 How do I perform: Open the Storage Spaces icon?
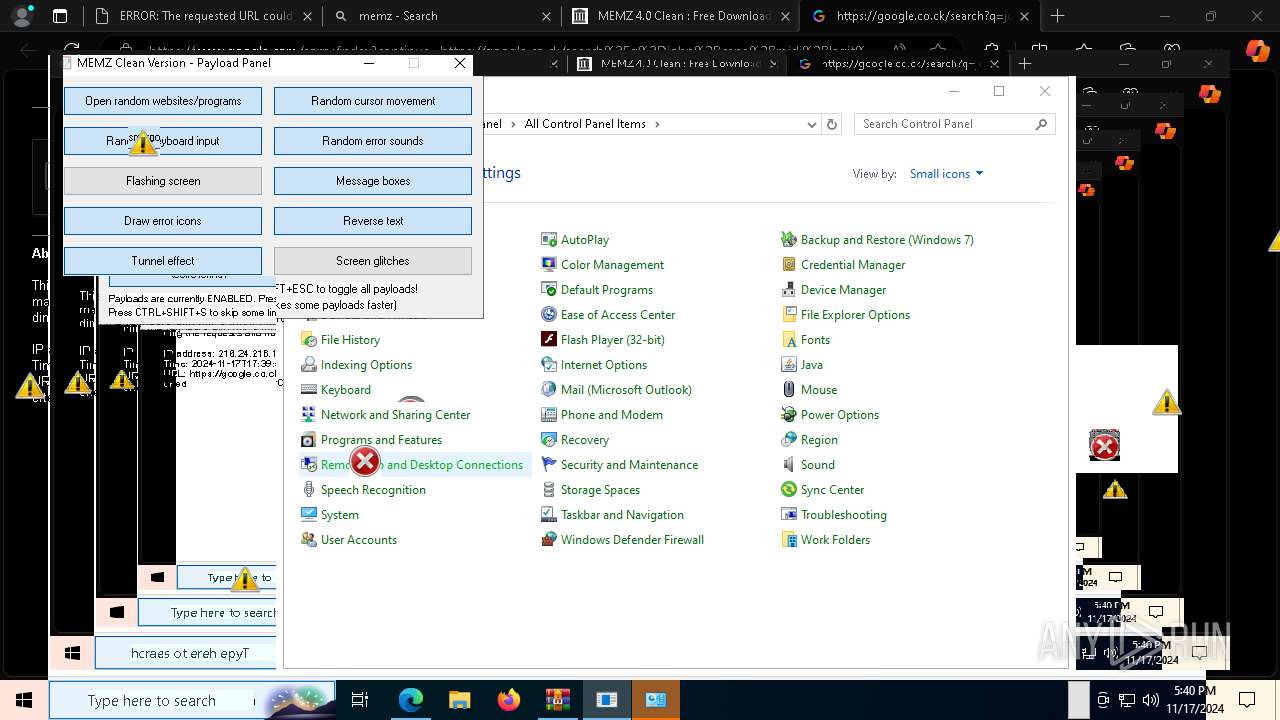pyautogui.click(x=549, y=490)
